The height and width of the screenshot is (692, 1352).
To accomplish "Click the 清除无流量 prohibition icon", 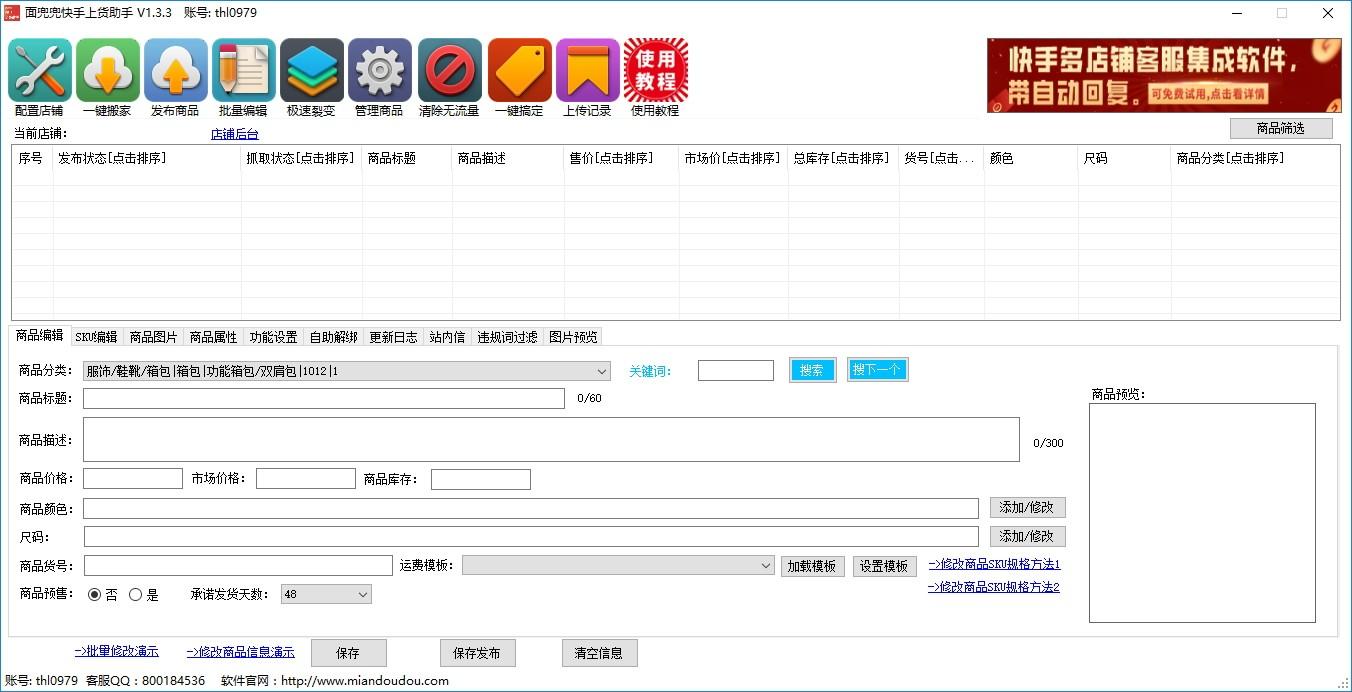I will pyautogui.click(x=450, y=70).
